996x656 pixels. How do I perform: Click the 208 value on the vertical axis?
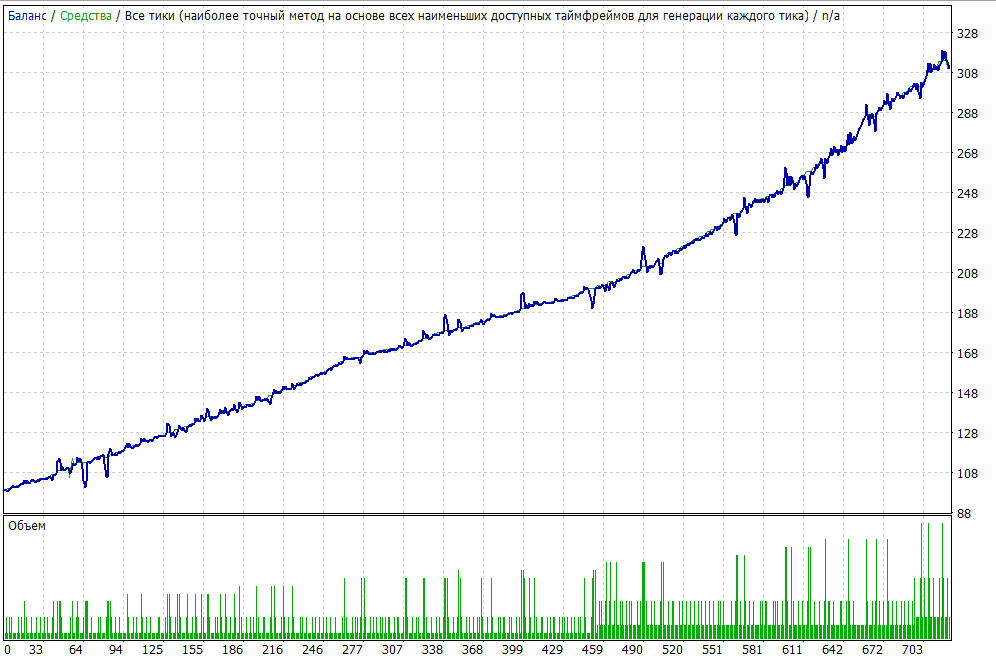(967, 274)
